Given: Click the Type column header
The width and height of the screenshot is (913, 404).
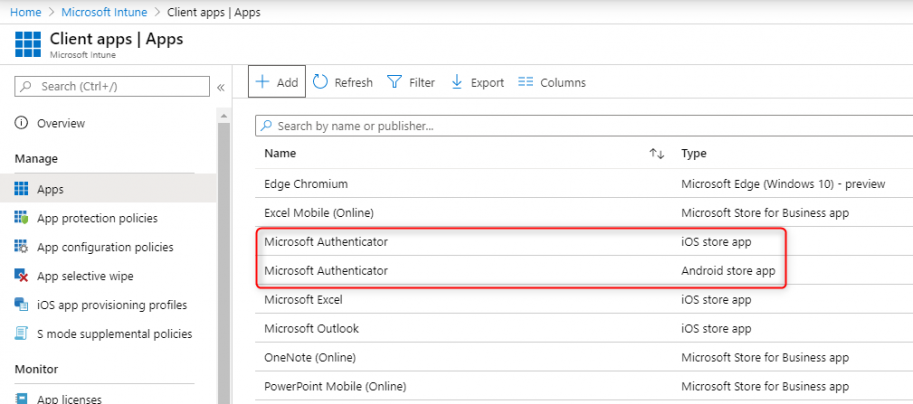Looking at the screenshot, I should point(693,154).
